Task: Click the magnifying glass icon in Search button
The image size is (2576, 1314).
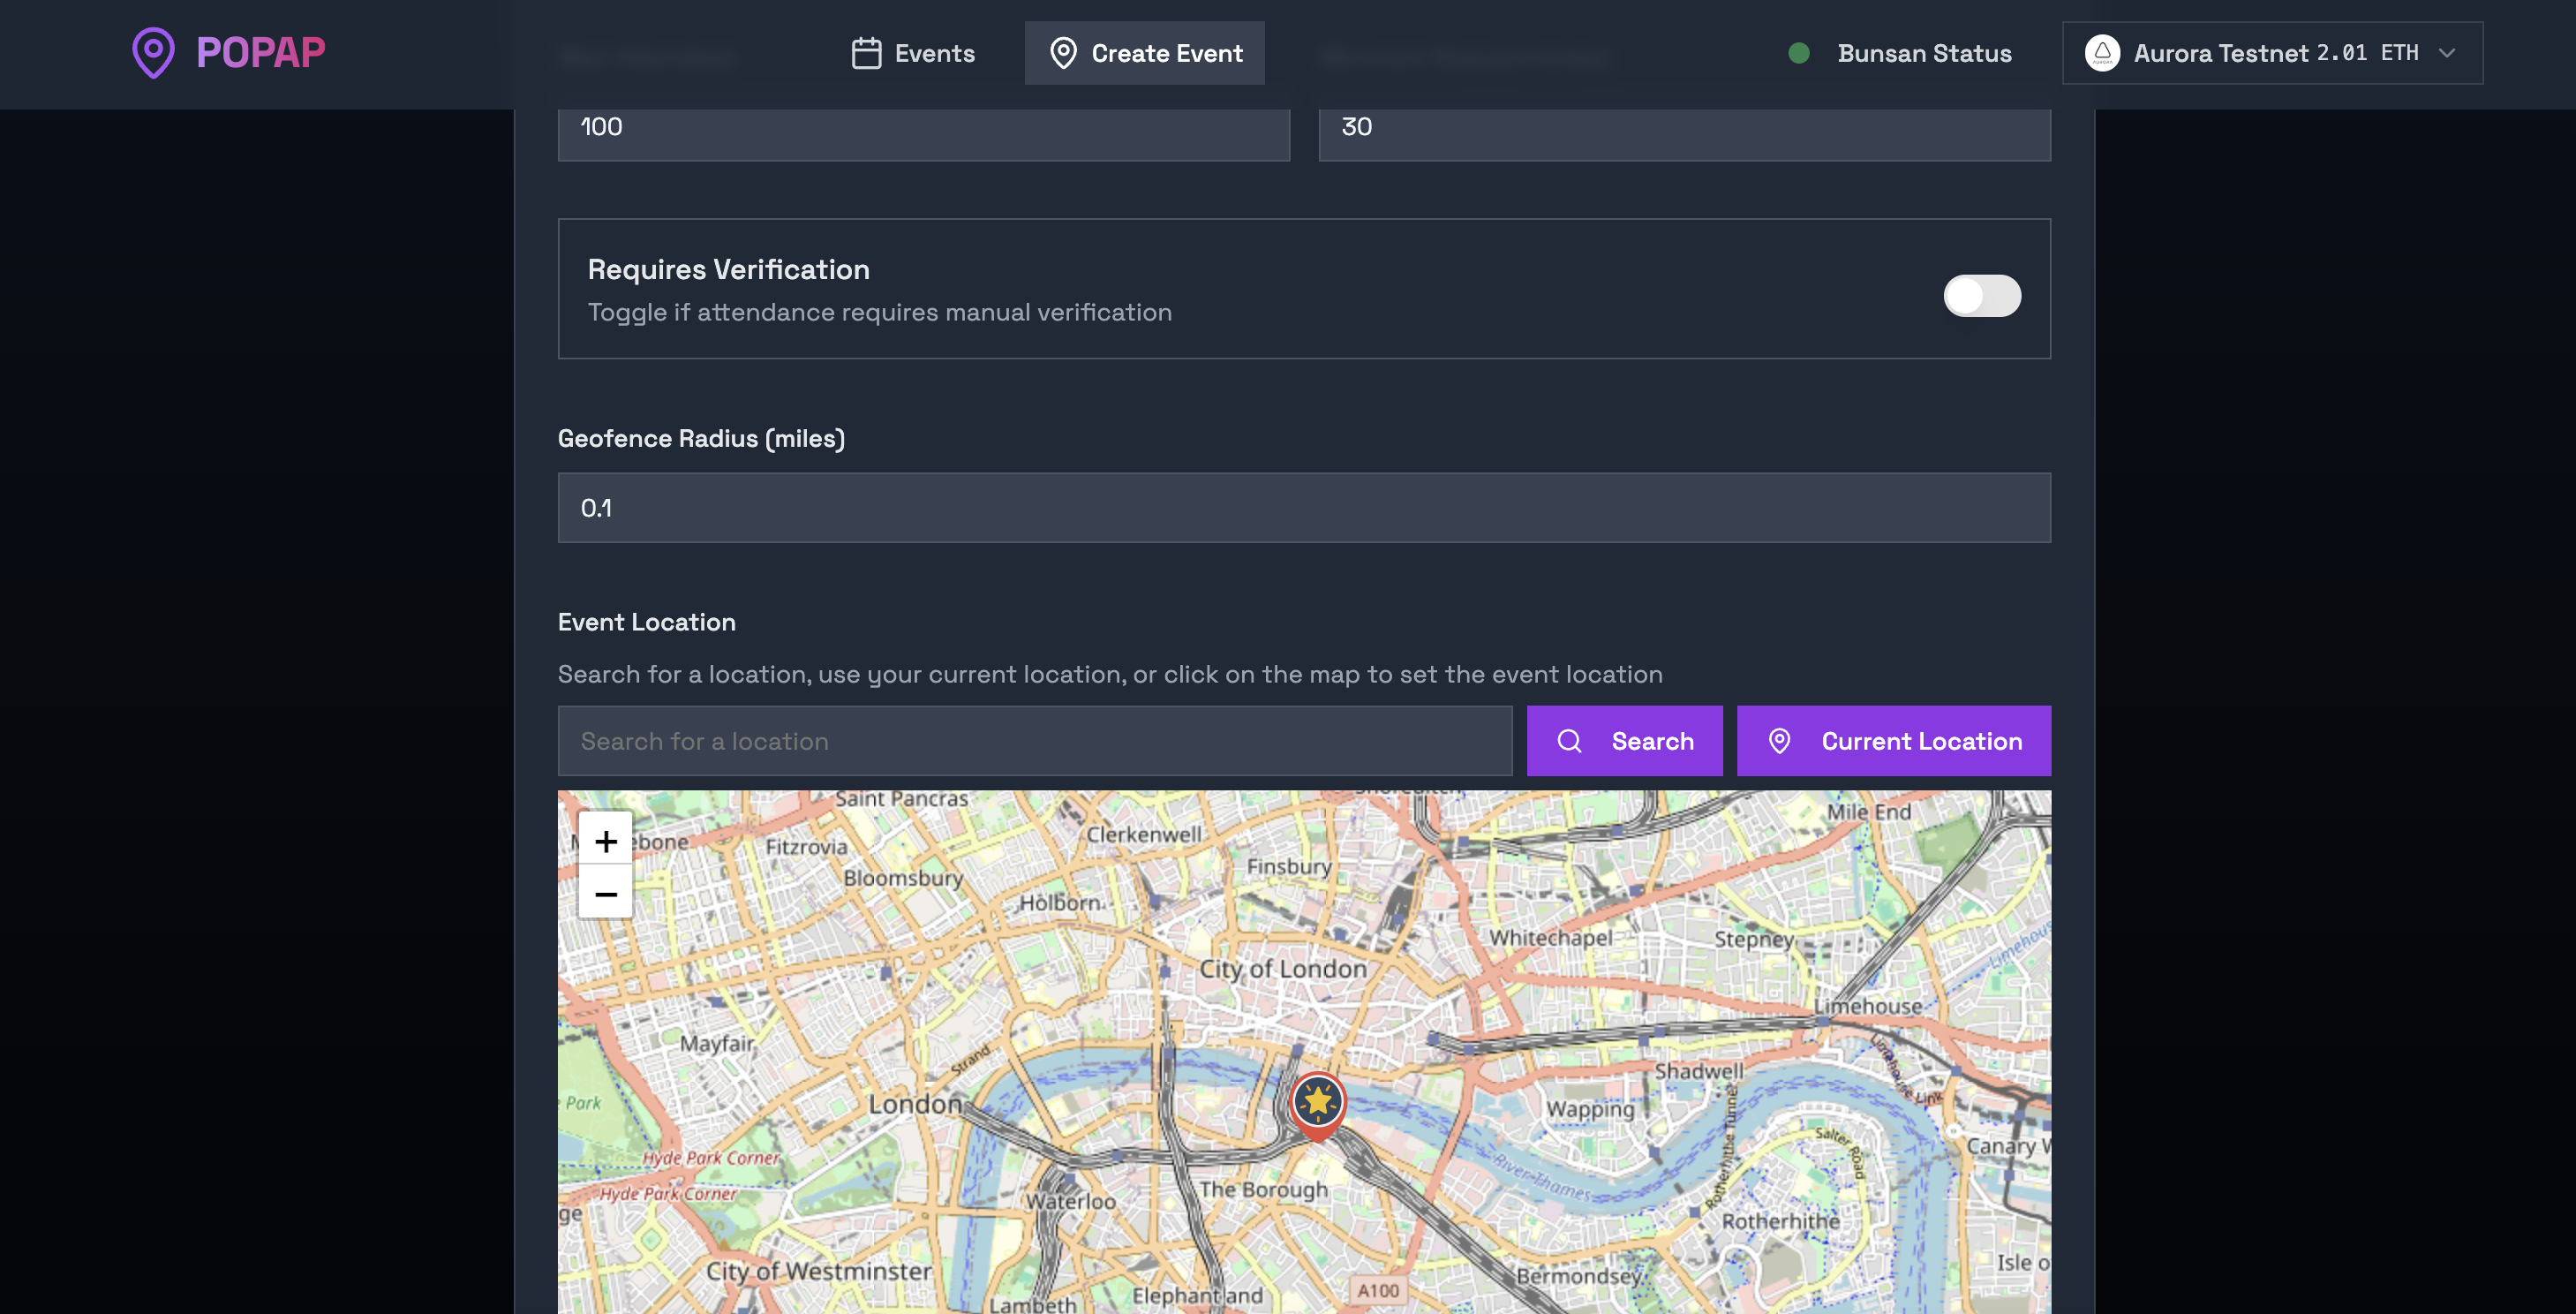Action: pos(1569,741)
